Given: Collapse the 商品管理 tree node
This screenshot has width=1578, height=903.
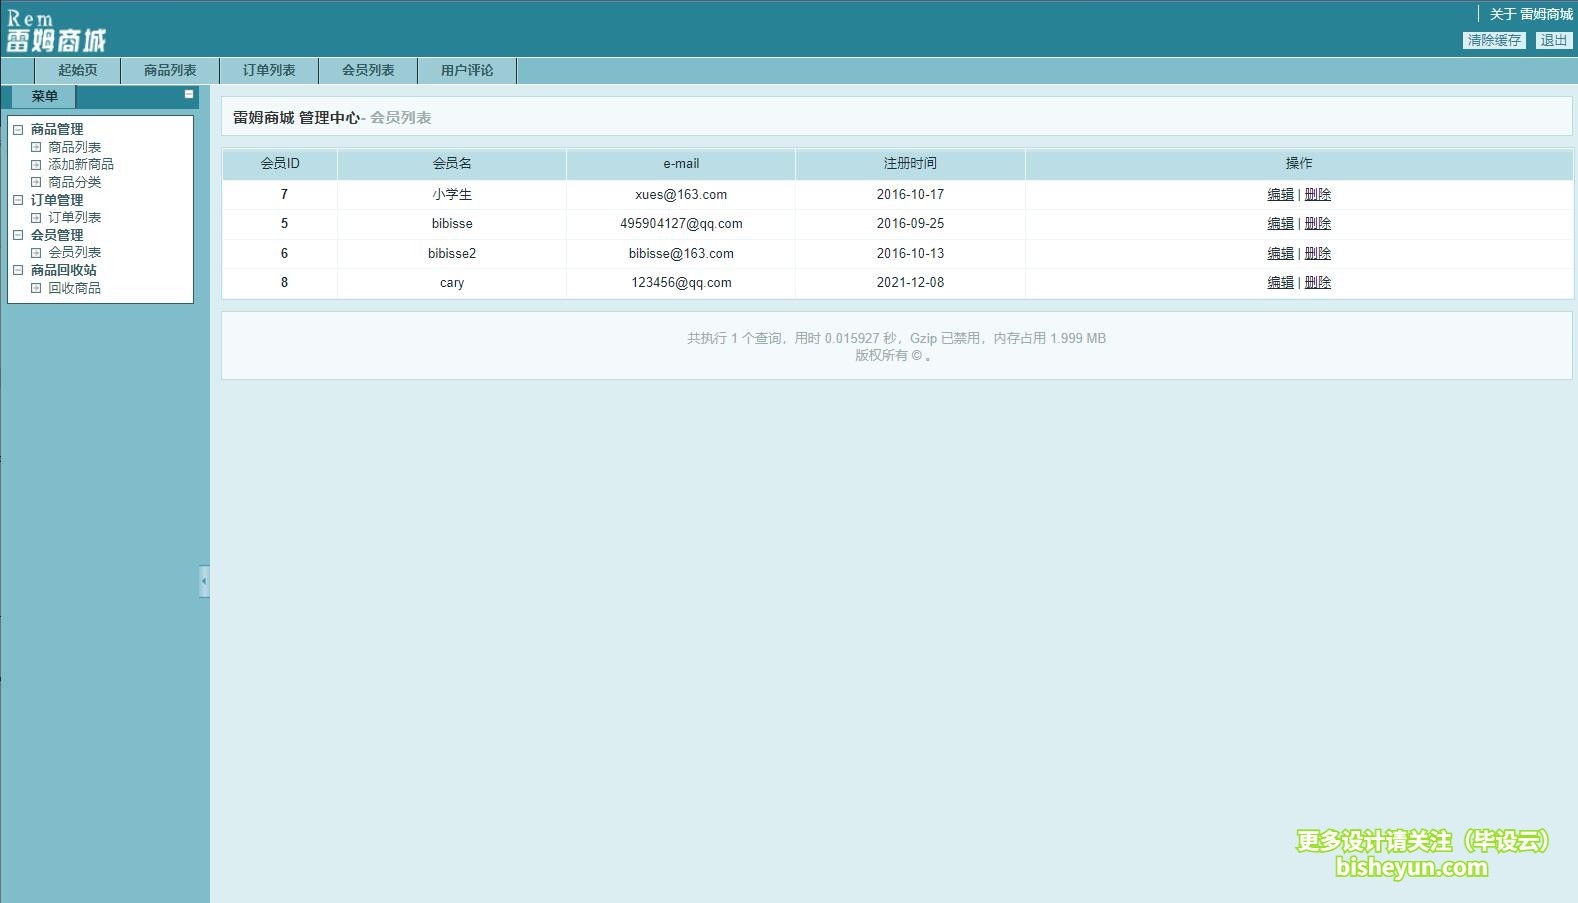Looking at the screenshot, I should coord(18,129).
